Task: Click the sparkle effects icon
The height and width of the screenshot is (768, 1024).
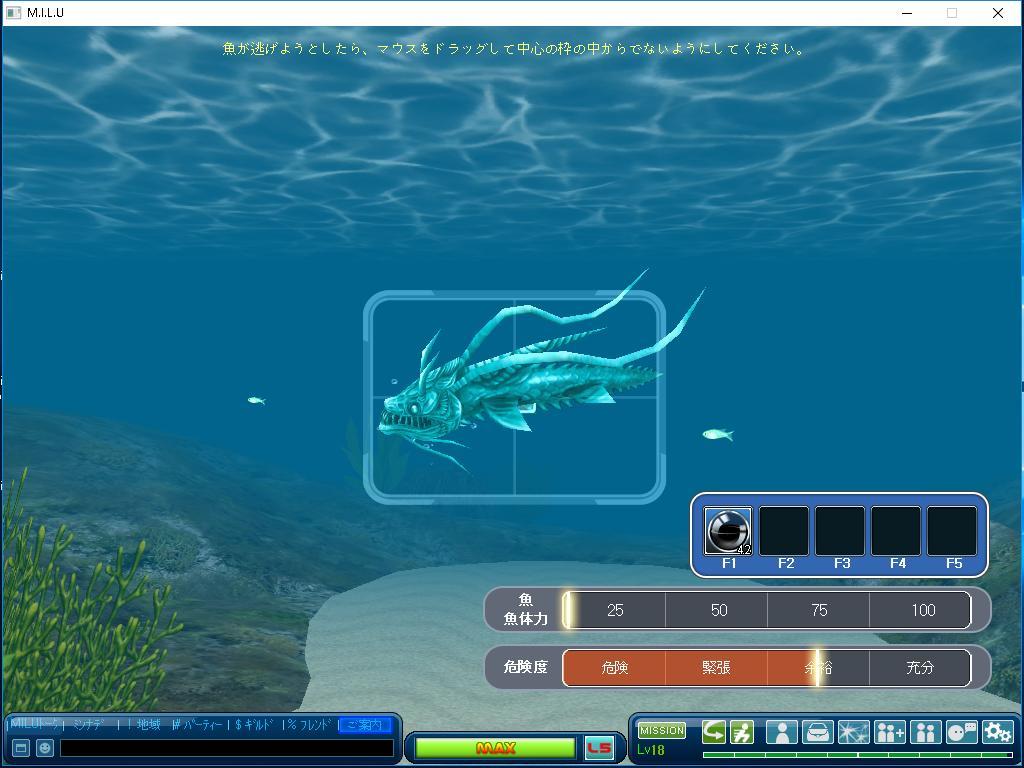Action: [x=853, y=732]
